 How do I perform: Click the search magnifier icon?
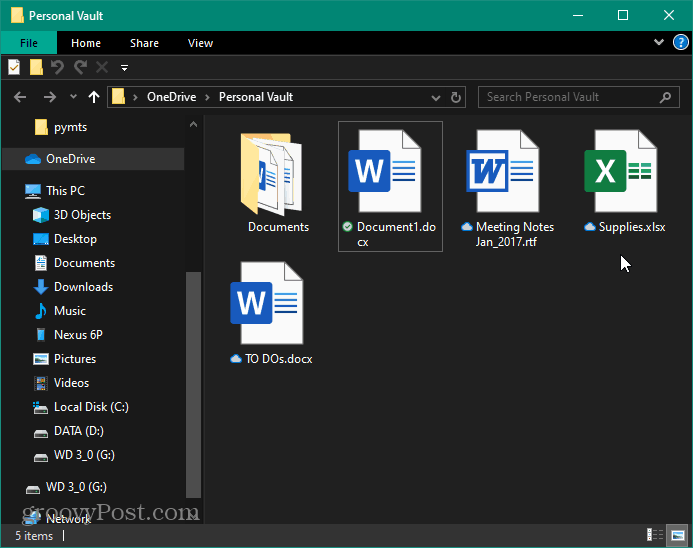665,97
